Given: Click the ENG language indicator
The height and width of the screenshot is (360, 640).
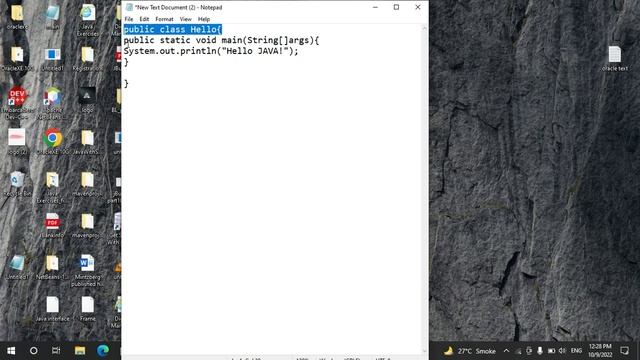Looking at the screenshot, I should [x=576, y=351].
